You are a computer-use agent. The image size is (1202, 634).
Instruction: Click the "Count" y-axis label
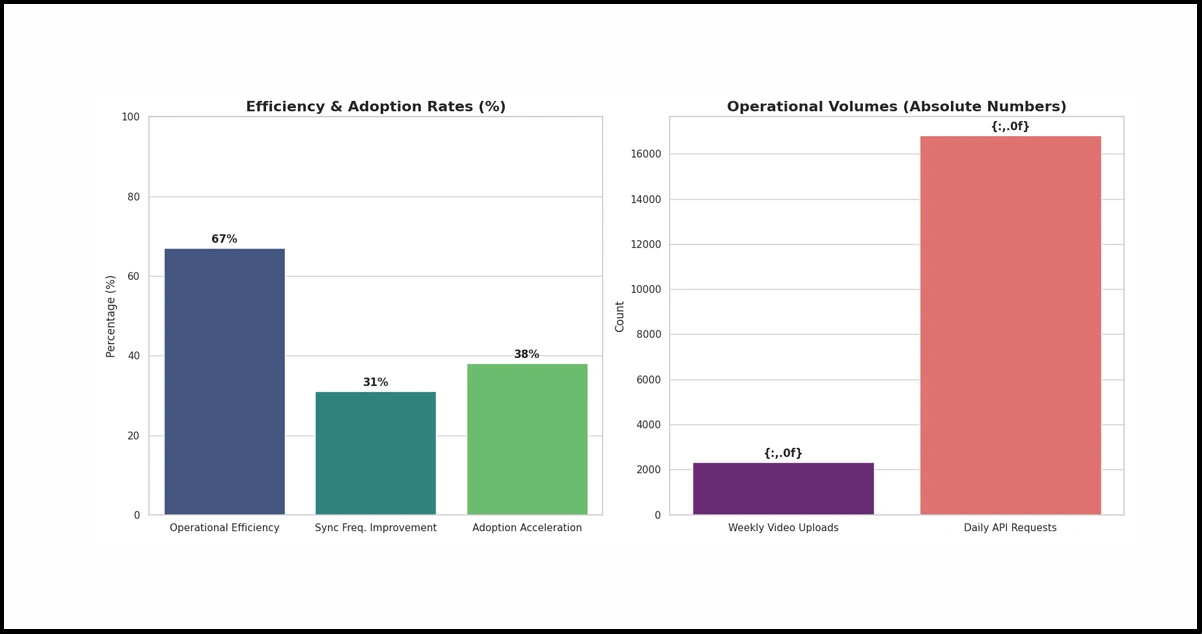[620, 316]
